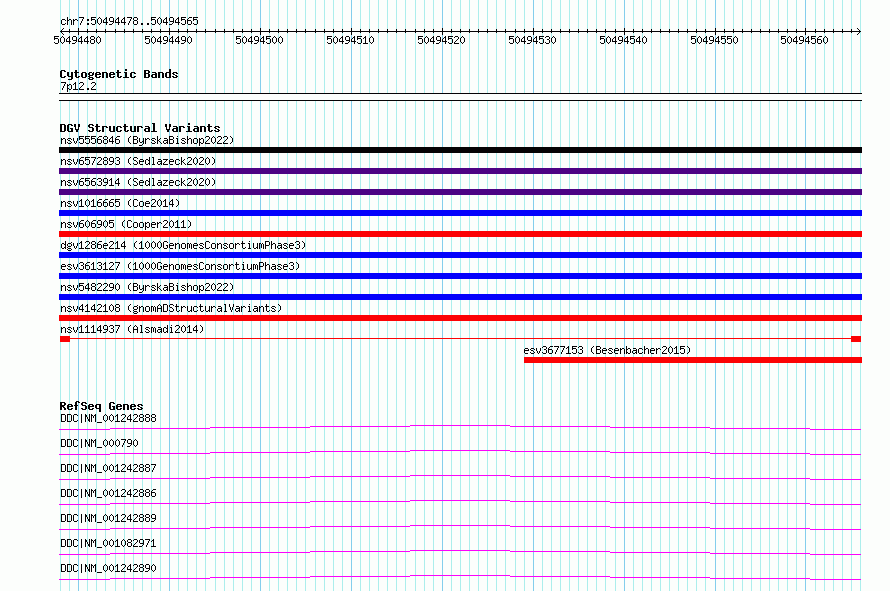Open the Cytogenetic Bands track title
890x591 pixels.
[119, 74]
